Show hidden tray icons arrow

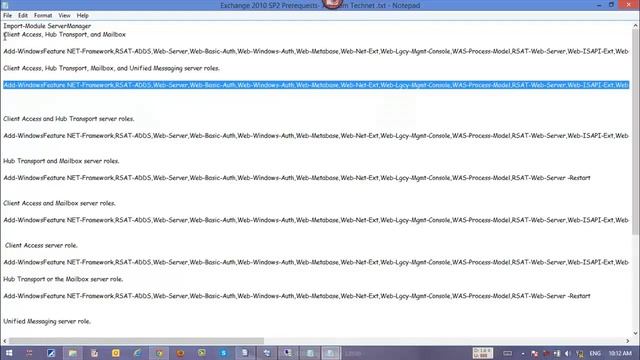[523, 353]
